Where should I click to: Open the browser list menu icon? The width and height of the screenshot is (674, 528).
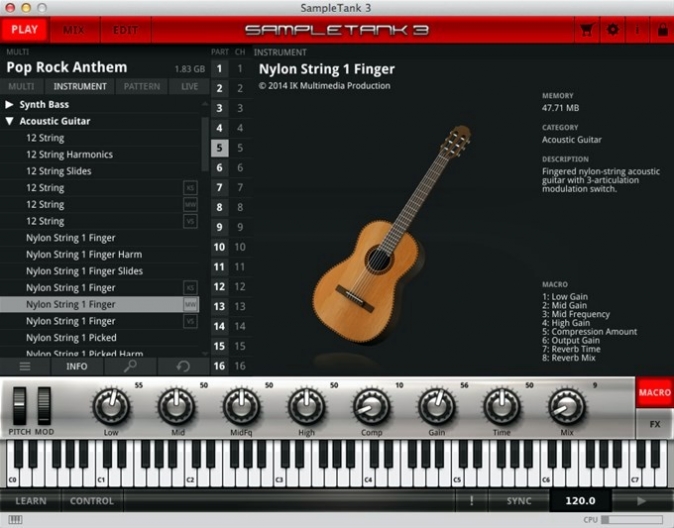tap(25, 366)
